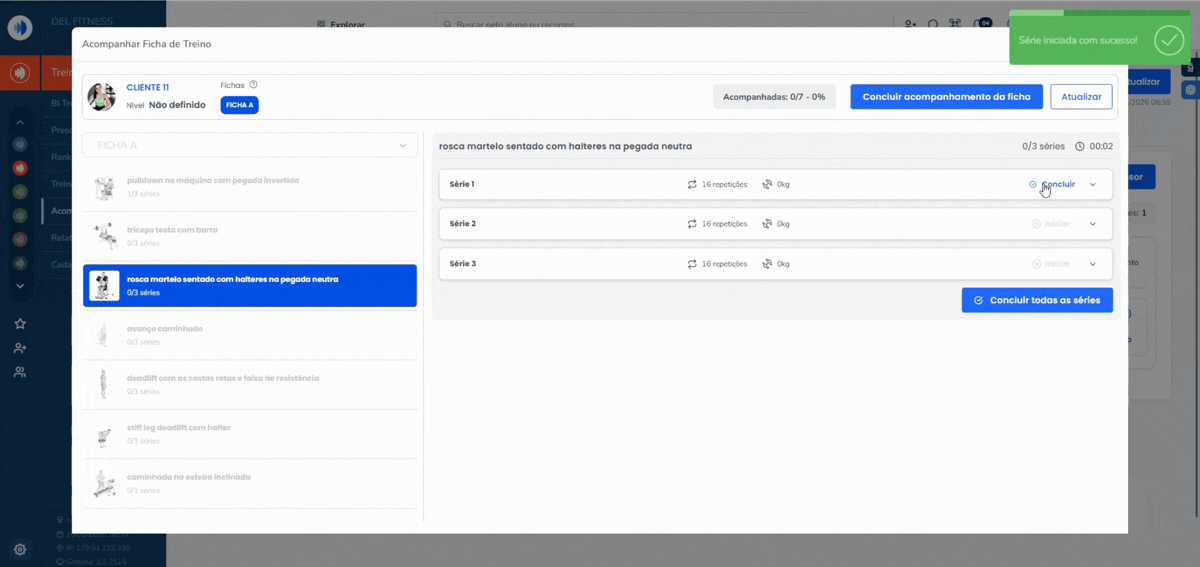Click the weight icon in Série 2
The height and width of the screenshot is (567, 1200).
[x=767, y=224]
